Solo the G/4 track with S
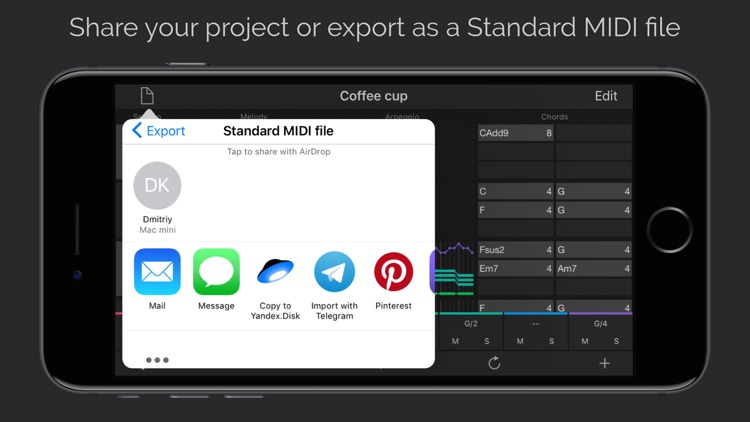The width and height of the screenshot is (750, 422). tap(616, 341)
